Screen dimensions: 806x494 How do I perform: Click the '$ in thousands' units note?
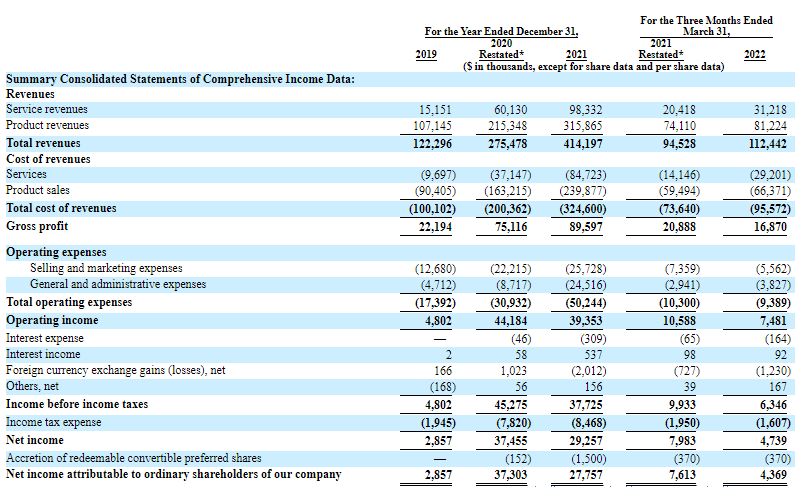tap(593, 66)
